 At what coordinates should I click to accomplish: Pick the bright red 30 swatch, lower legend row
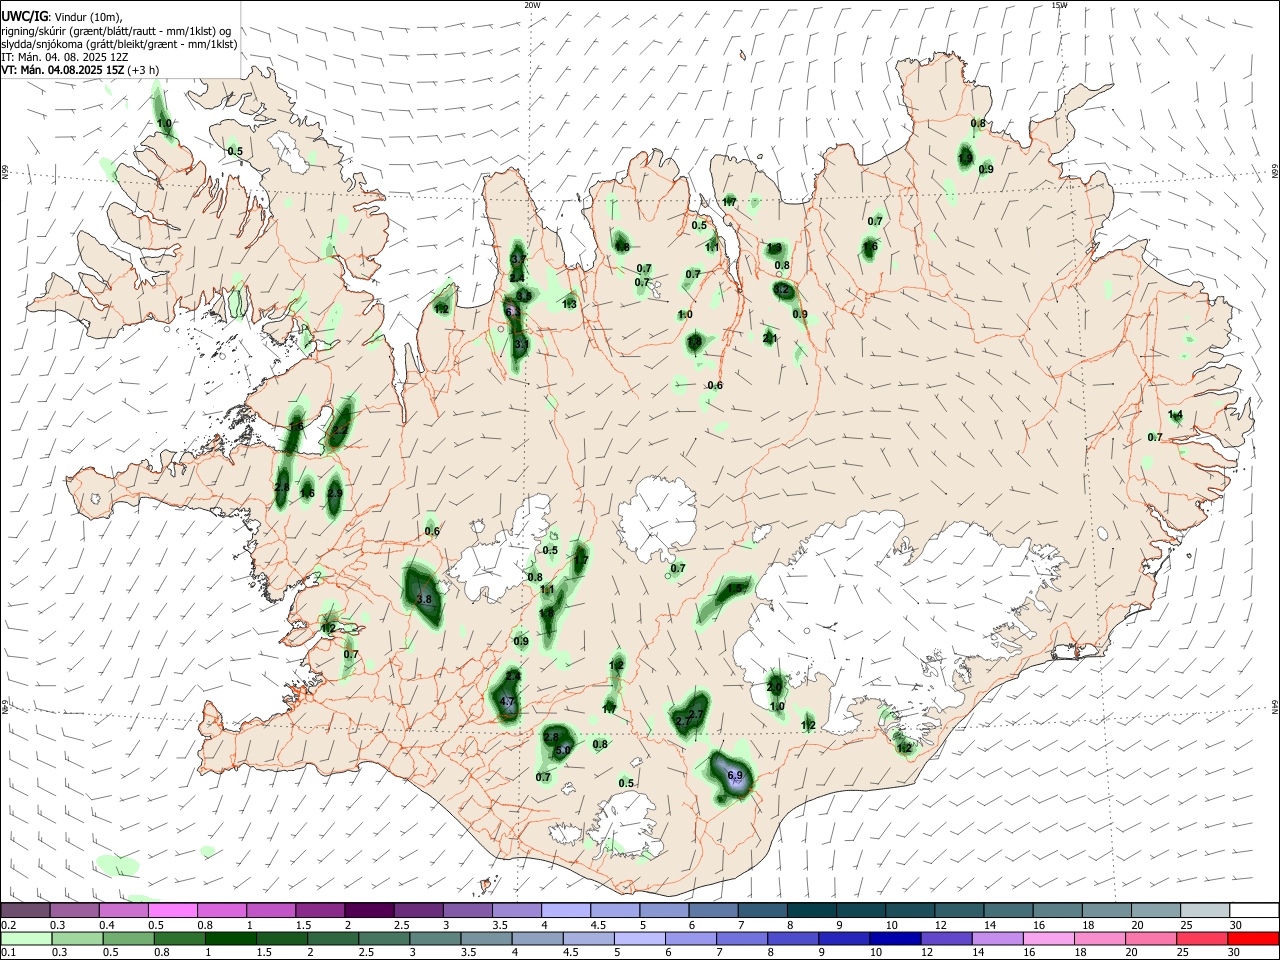pos(1254,938)
